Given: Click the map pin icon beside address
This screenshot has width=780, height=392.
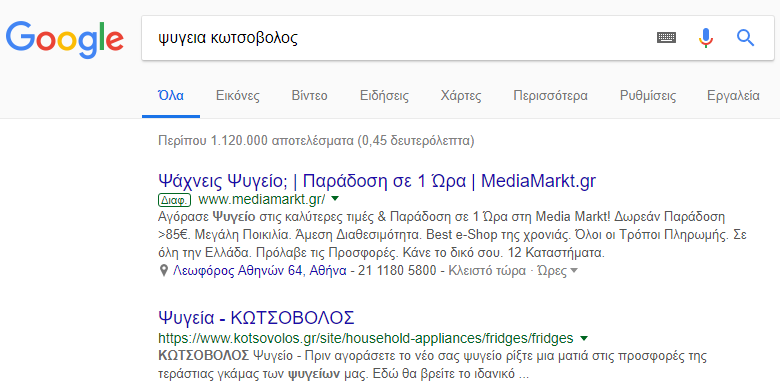Looking at the screenshot, I should click(163, 271).
